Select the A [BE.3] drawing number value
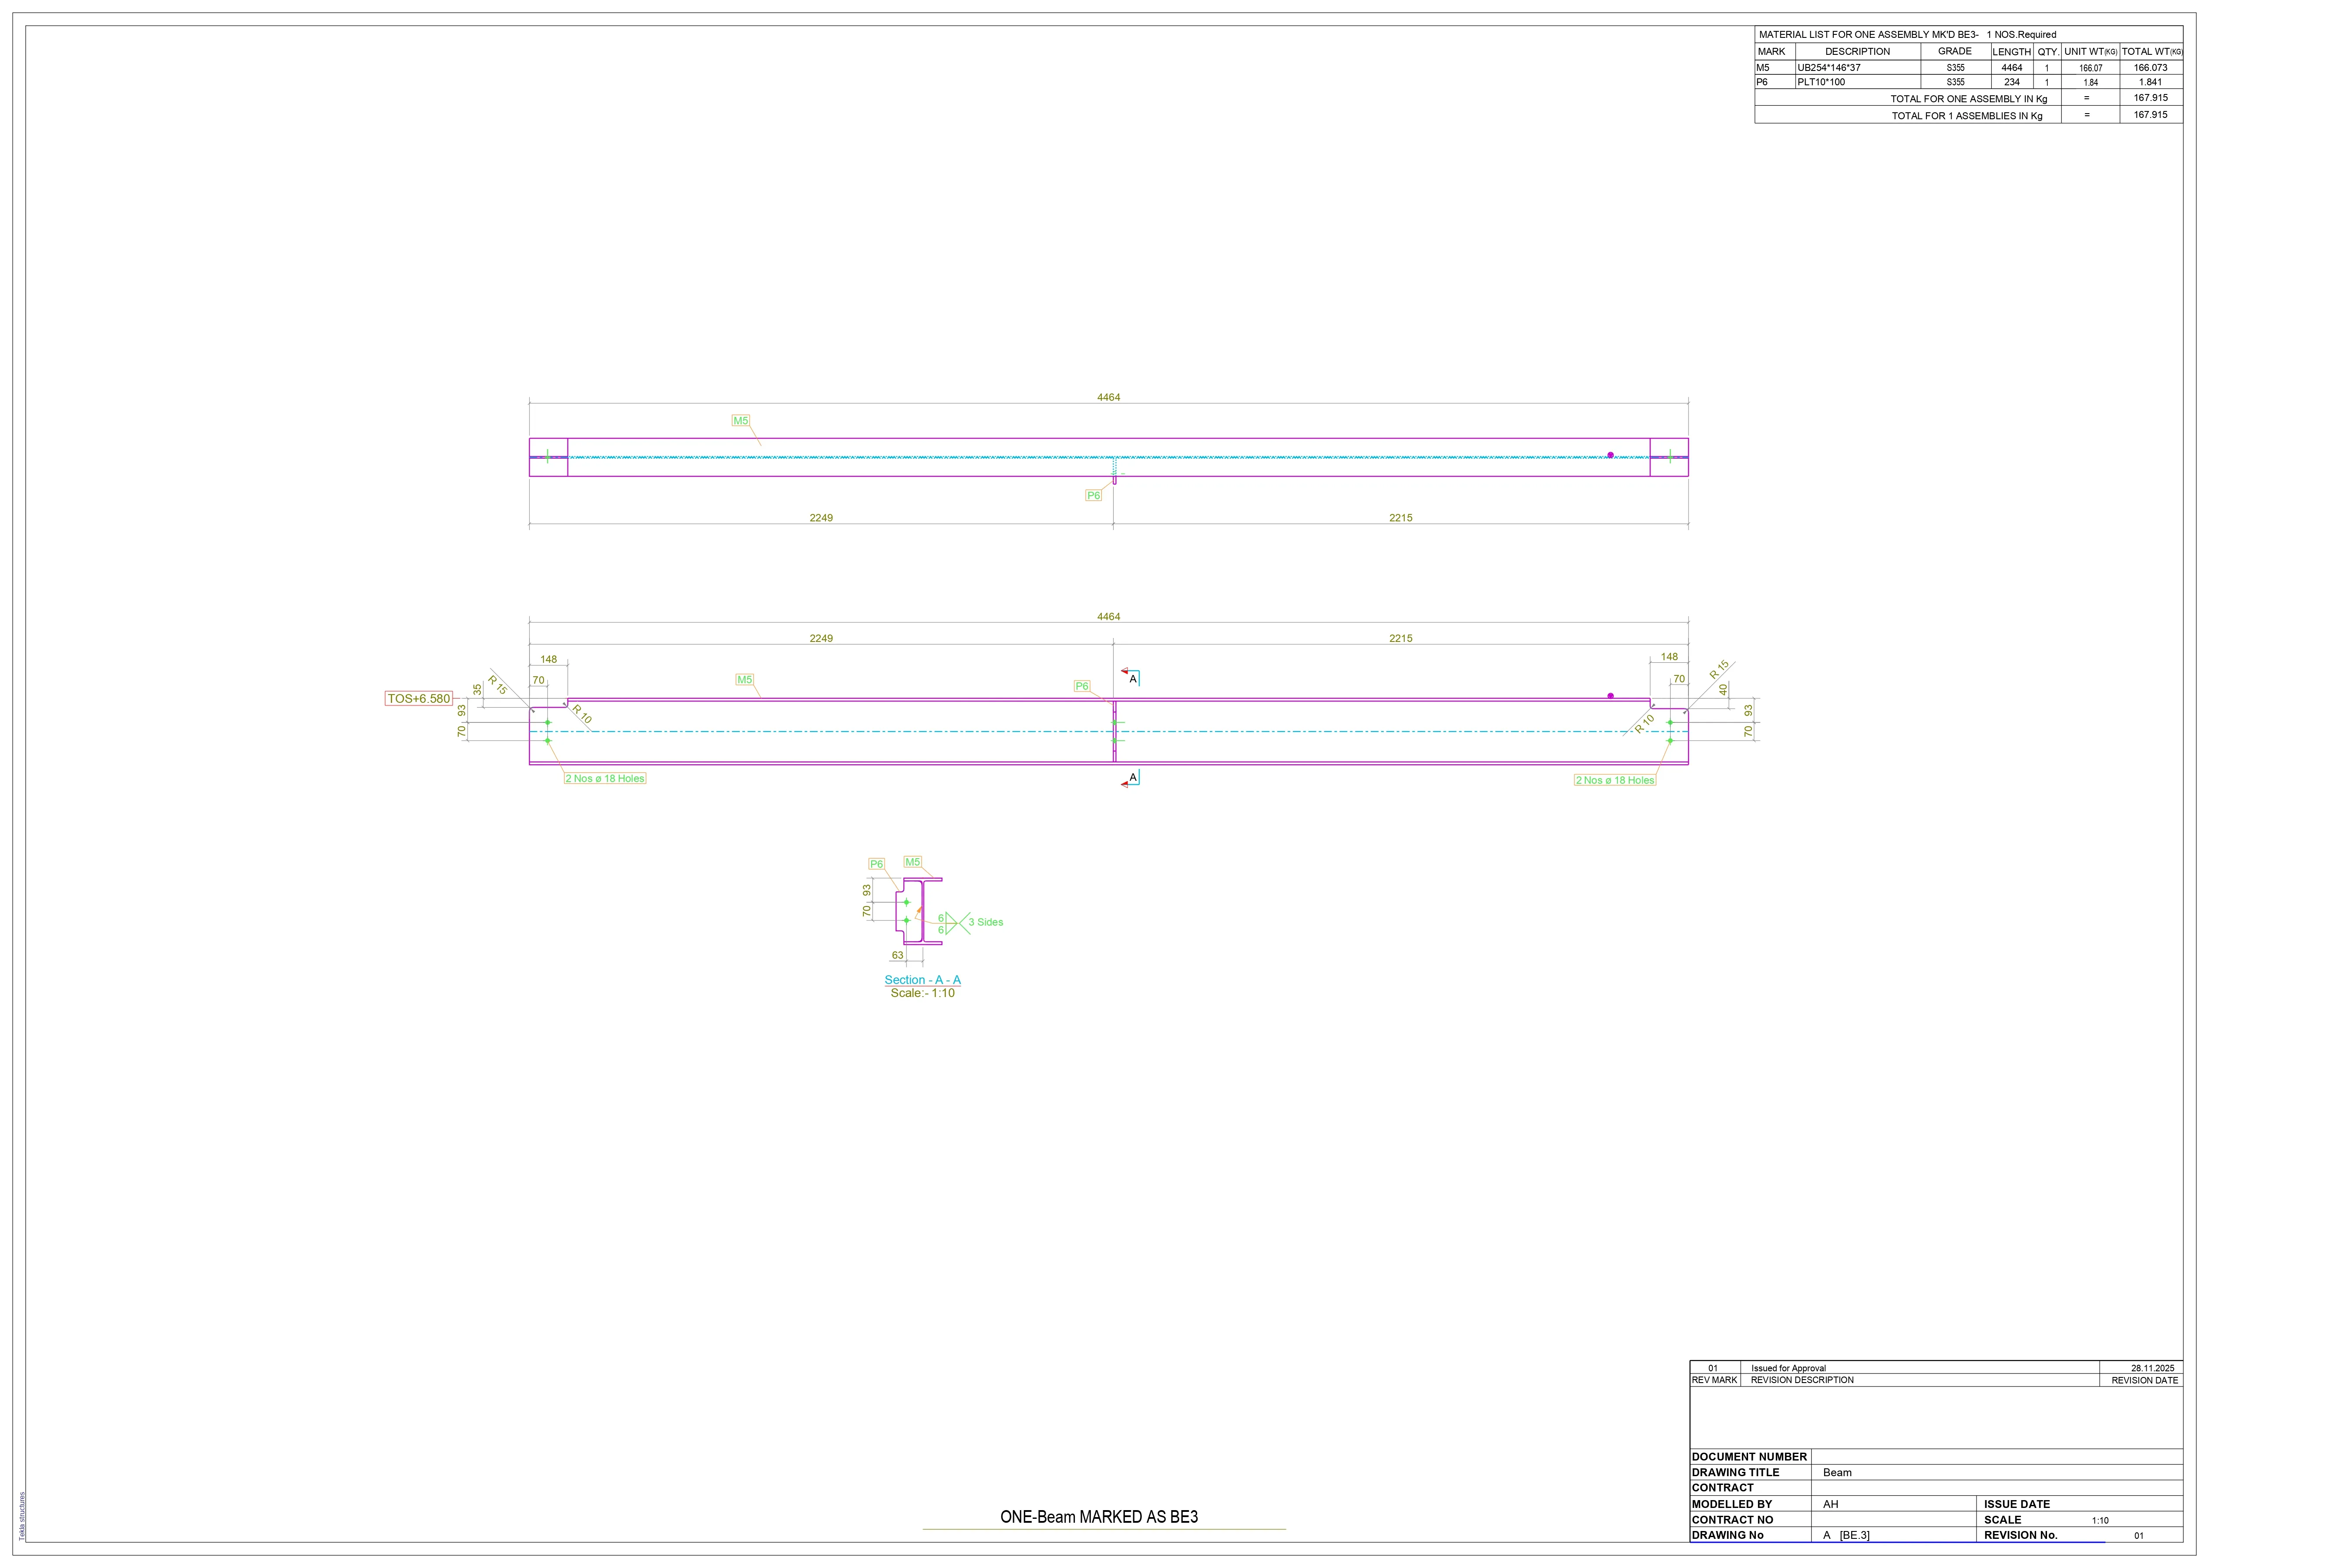Screen dimensions: 2349x1568 click(1846, 1535)
